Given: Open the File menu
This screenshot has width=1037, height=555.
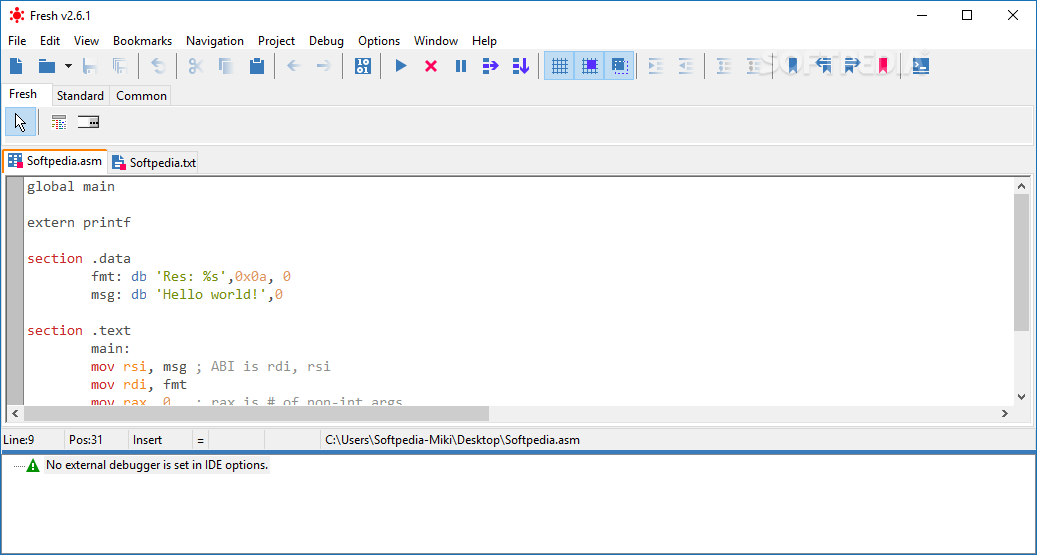Looking at the screenshot, I should (x=17, y=40).
